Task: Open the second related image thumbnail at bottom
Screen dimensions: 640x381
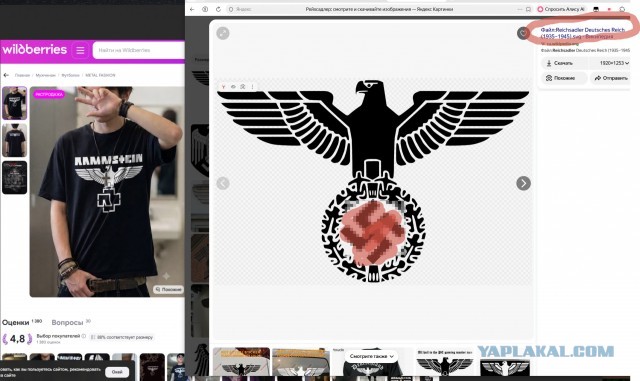Action: [300, 362]
